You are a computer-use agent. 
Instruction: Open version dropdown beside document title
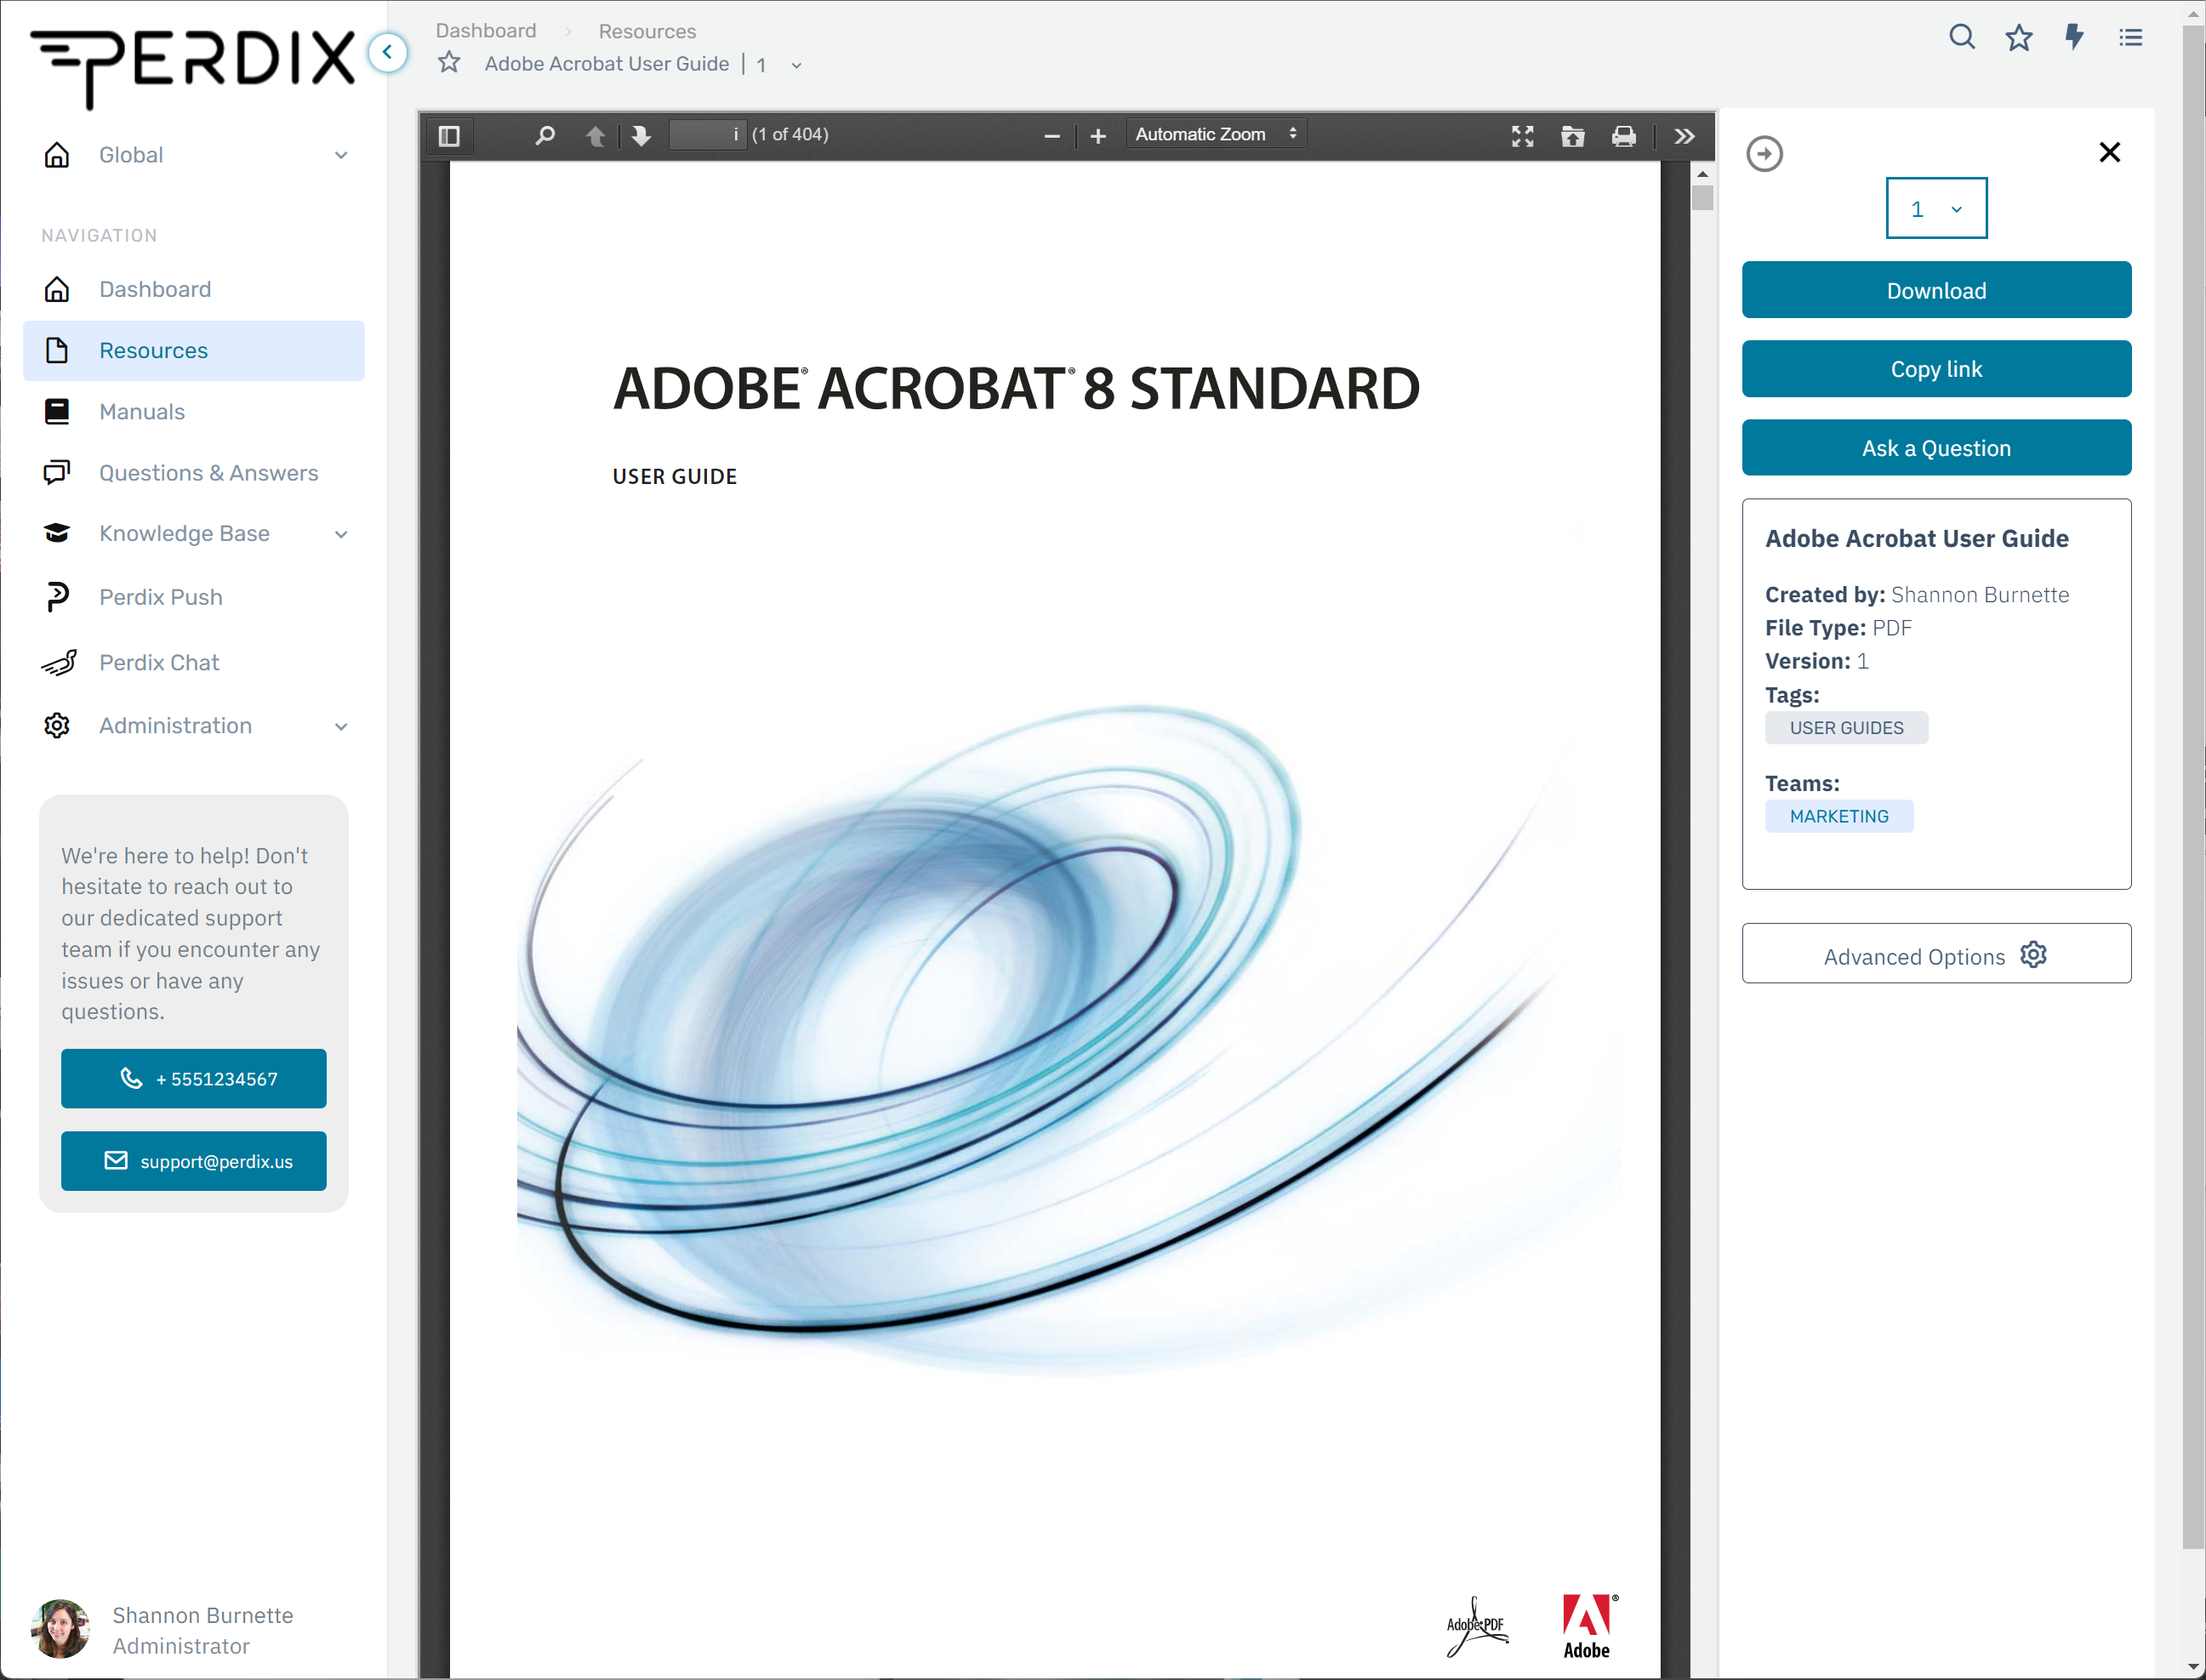tap(797, 65)
